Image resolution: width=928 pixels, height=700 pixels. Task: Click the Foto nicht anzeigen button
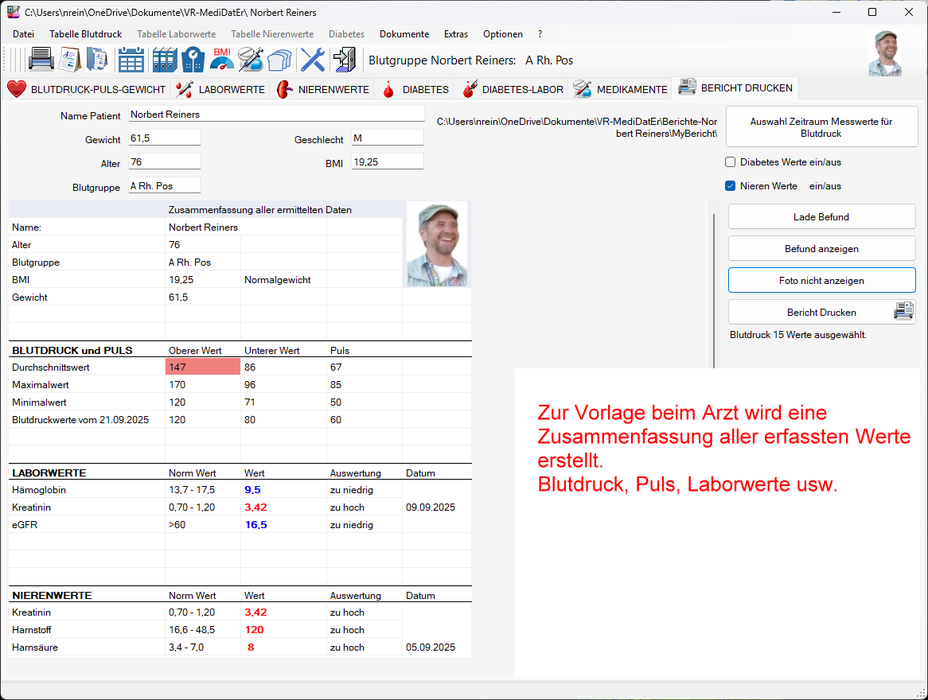pyautogui.click(x=821, y=281)
